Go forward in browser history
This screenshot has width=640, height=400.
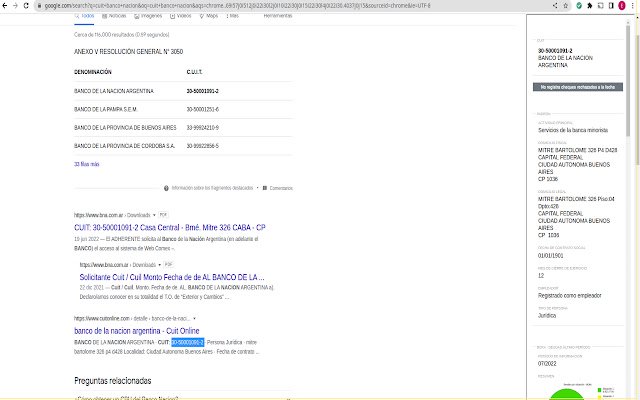pyautogui.click(x=16, y=6)
